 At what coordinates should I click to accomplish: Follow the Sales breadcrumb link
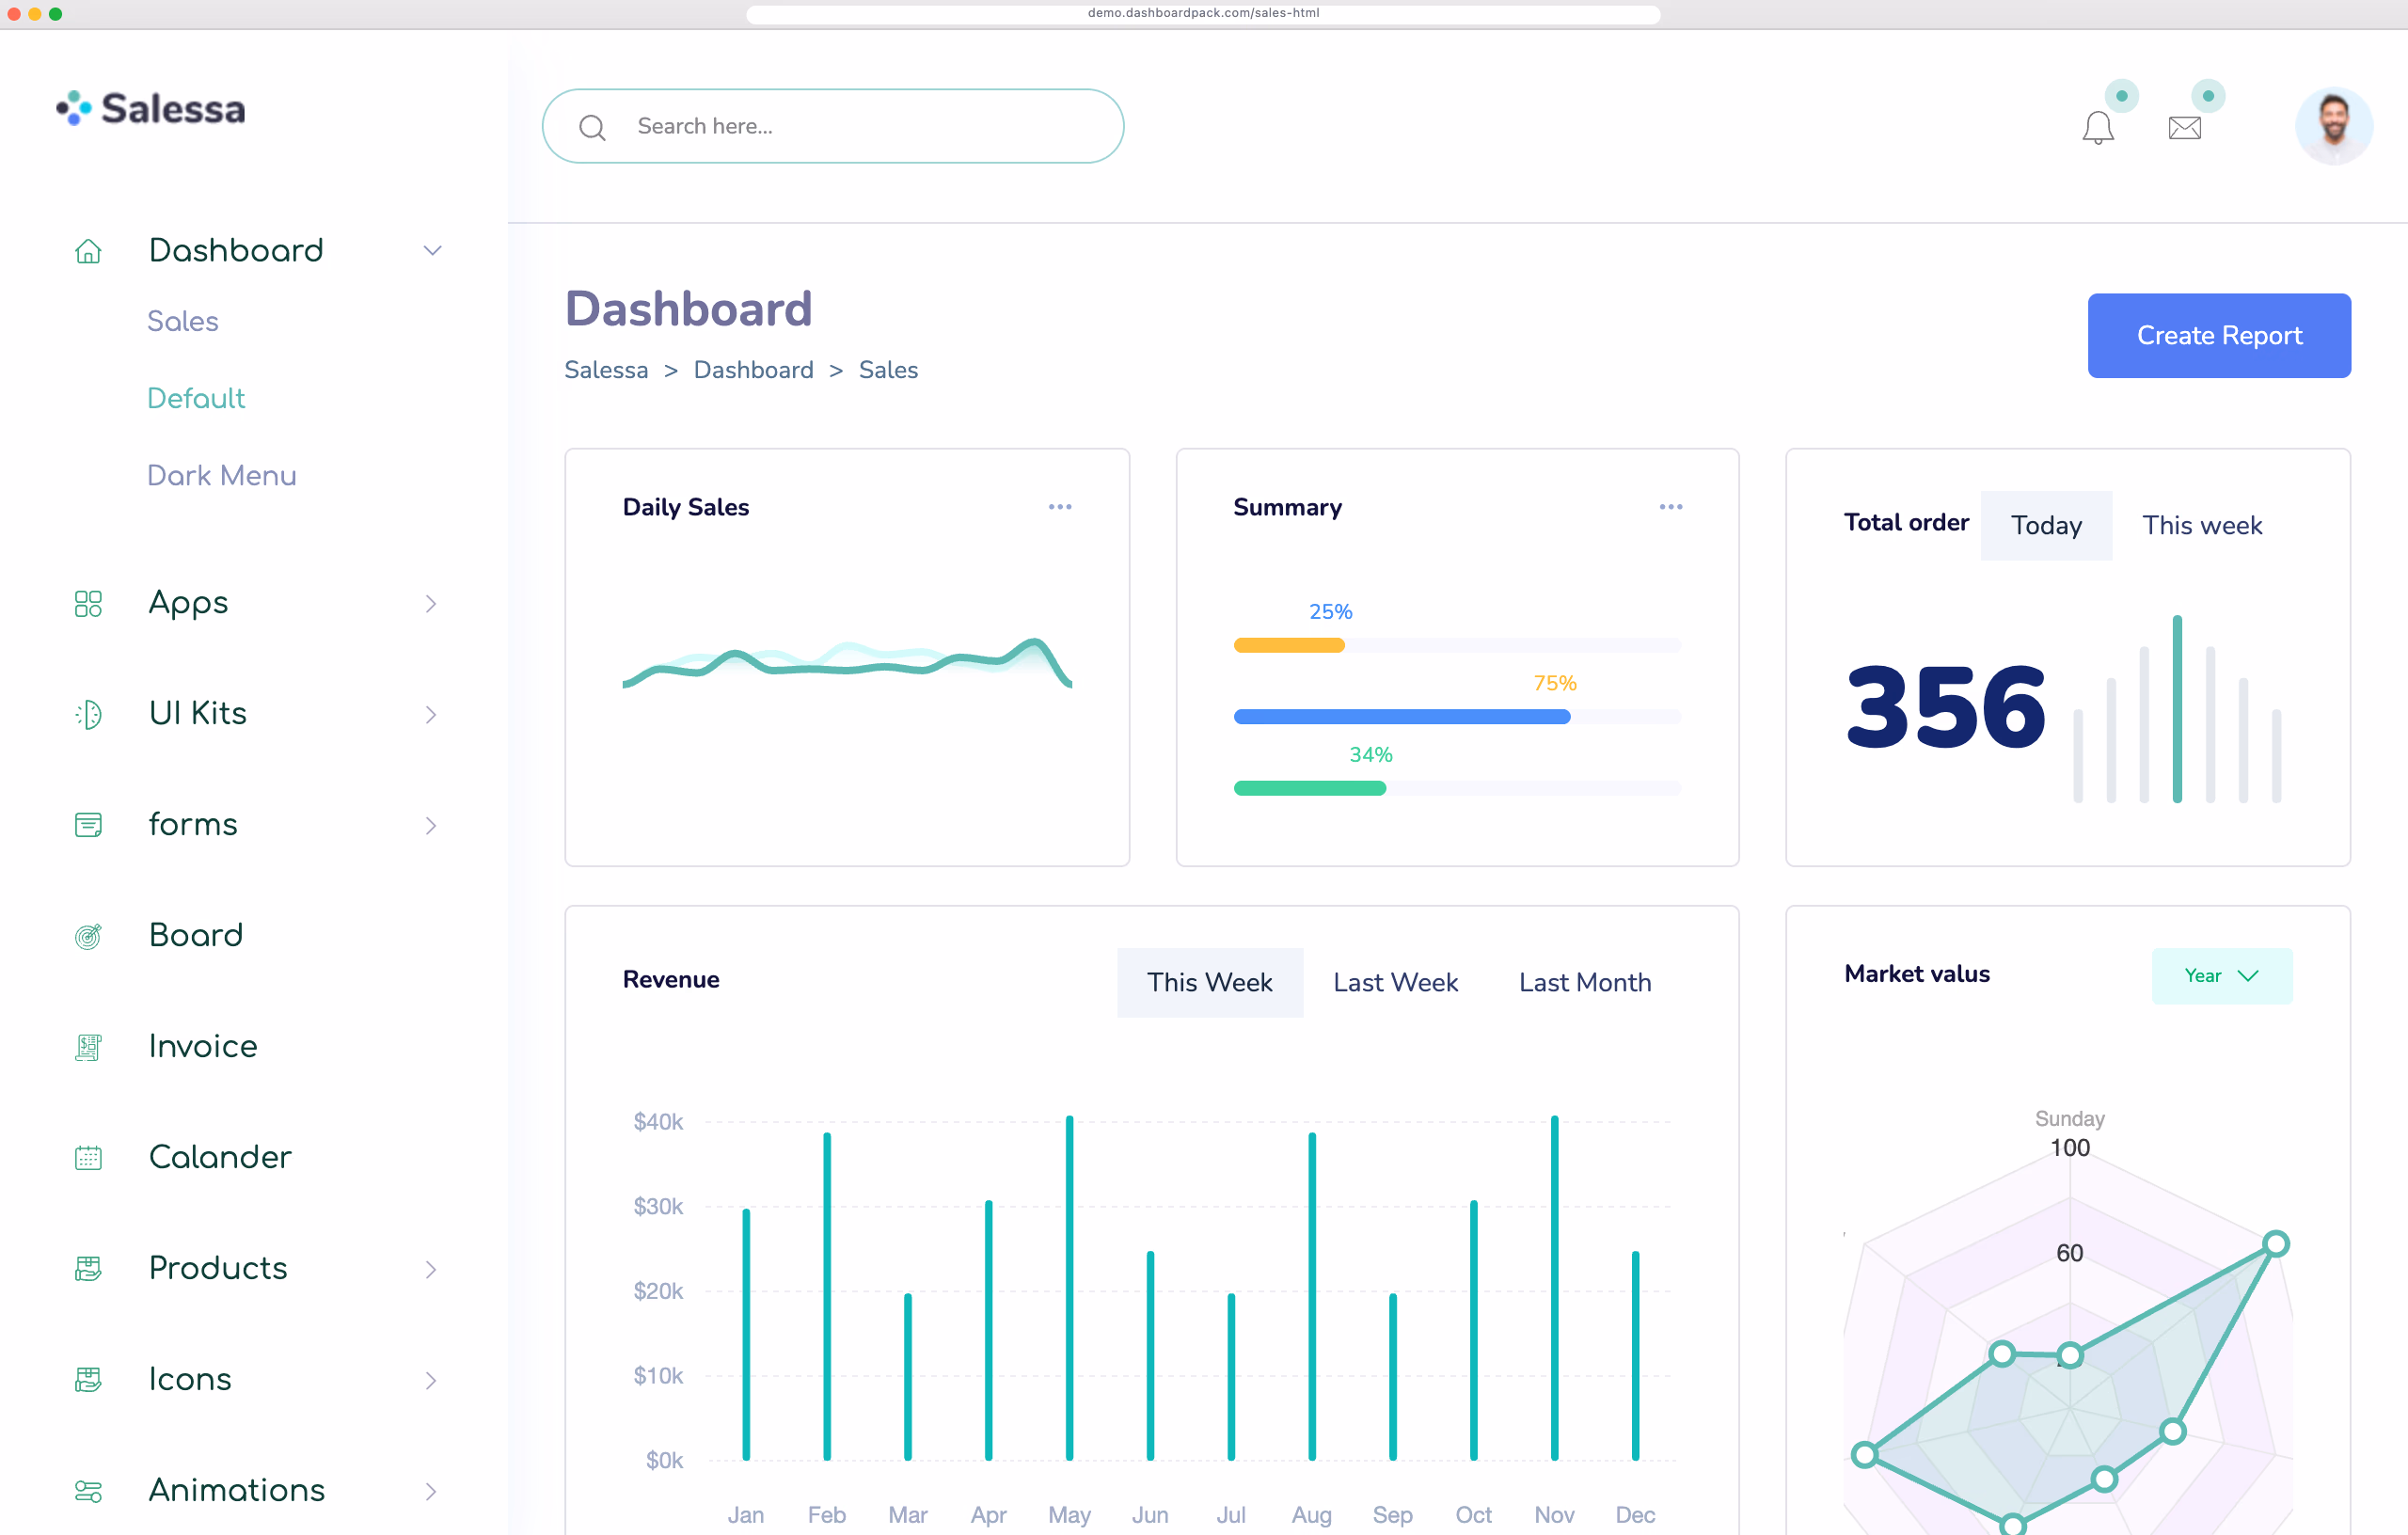(x=888, y=369)
